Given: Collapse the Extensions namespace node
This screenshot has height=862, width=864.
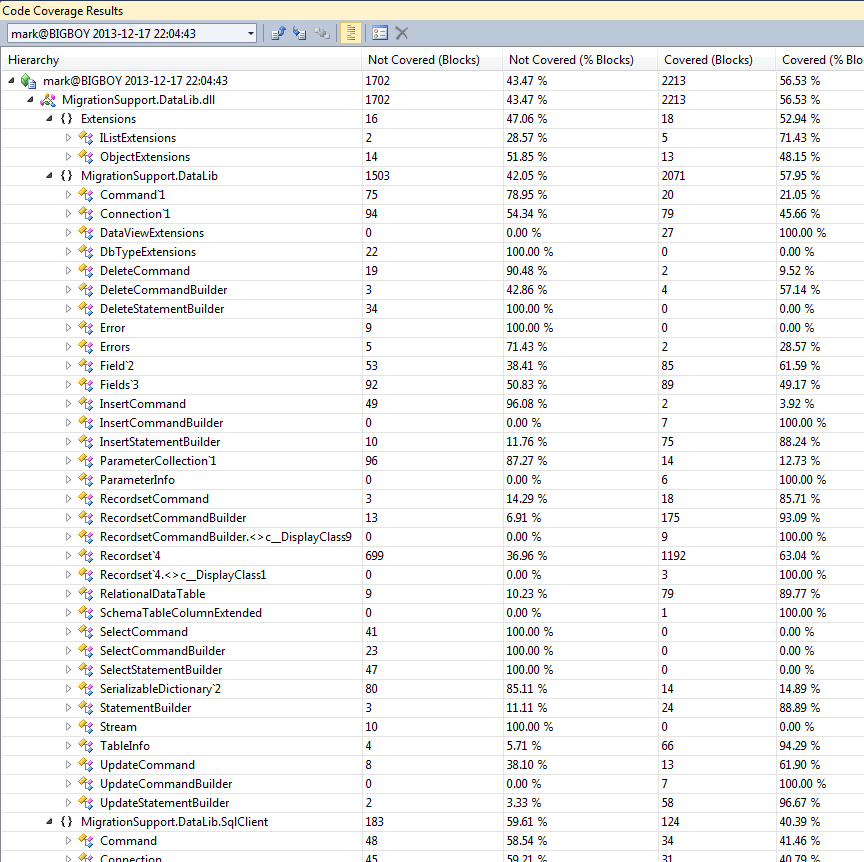Looking at the screenshot, I should pos(50,119).
